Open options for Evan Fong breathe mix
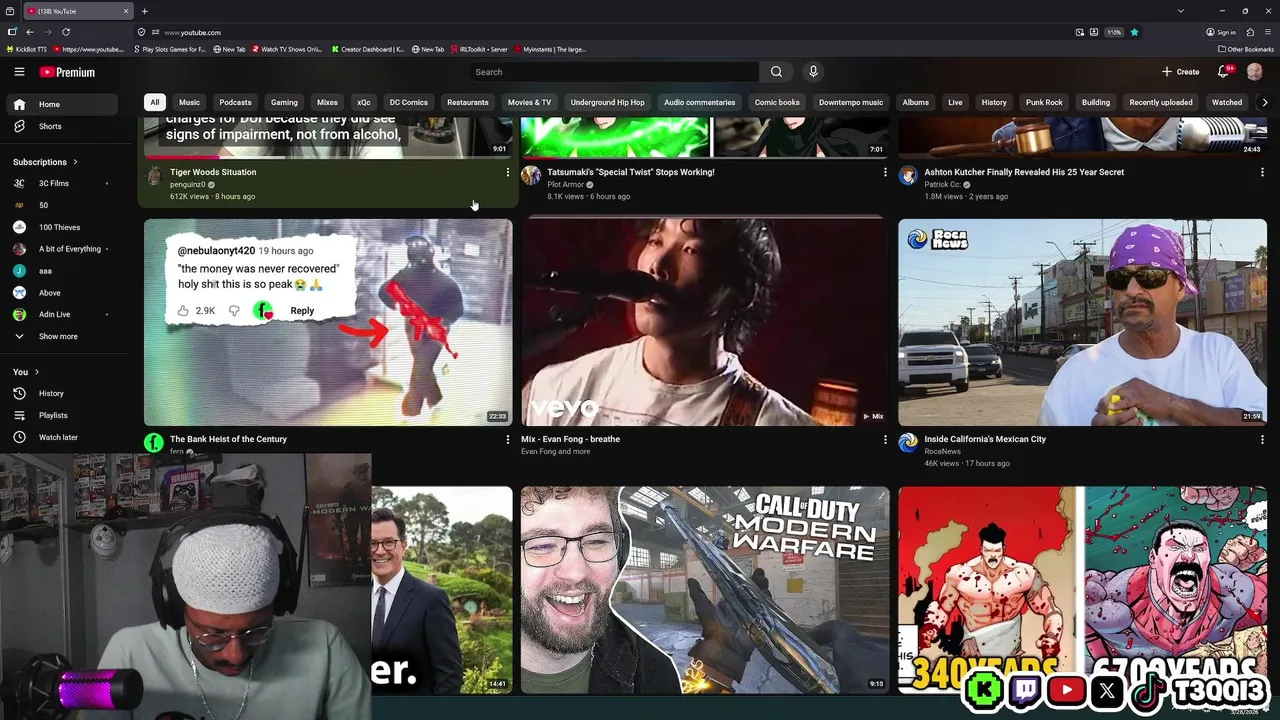This screenshot has height=720, width=1280. 884,439
